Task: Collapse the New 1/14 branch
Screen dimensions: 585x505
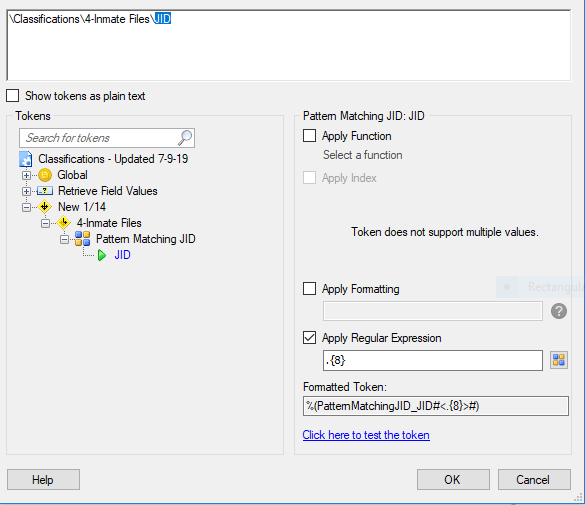Action: pyautogui.click(x=26, y=207)
